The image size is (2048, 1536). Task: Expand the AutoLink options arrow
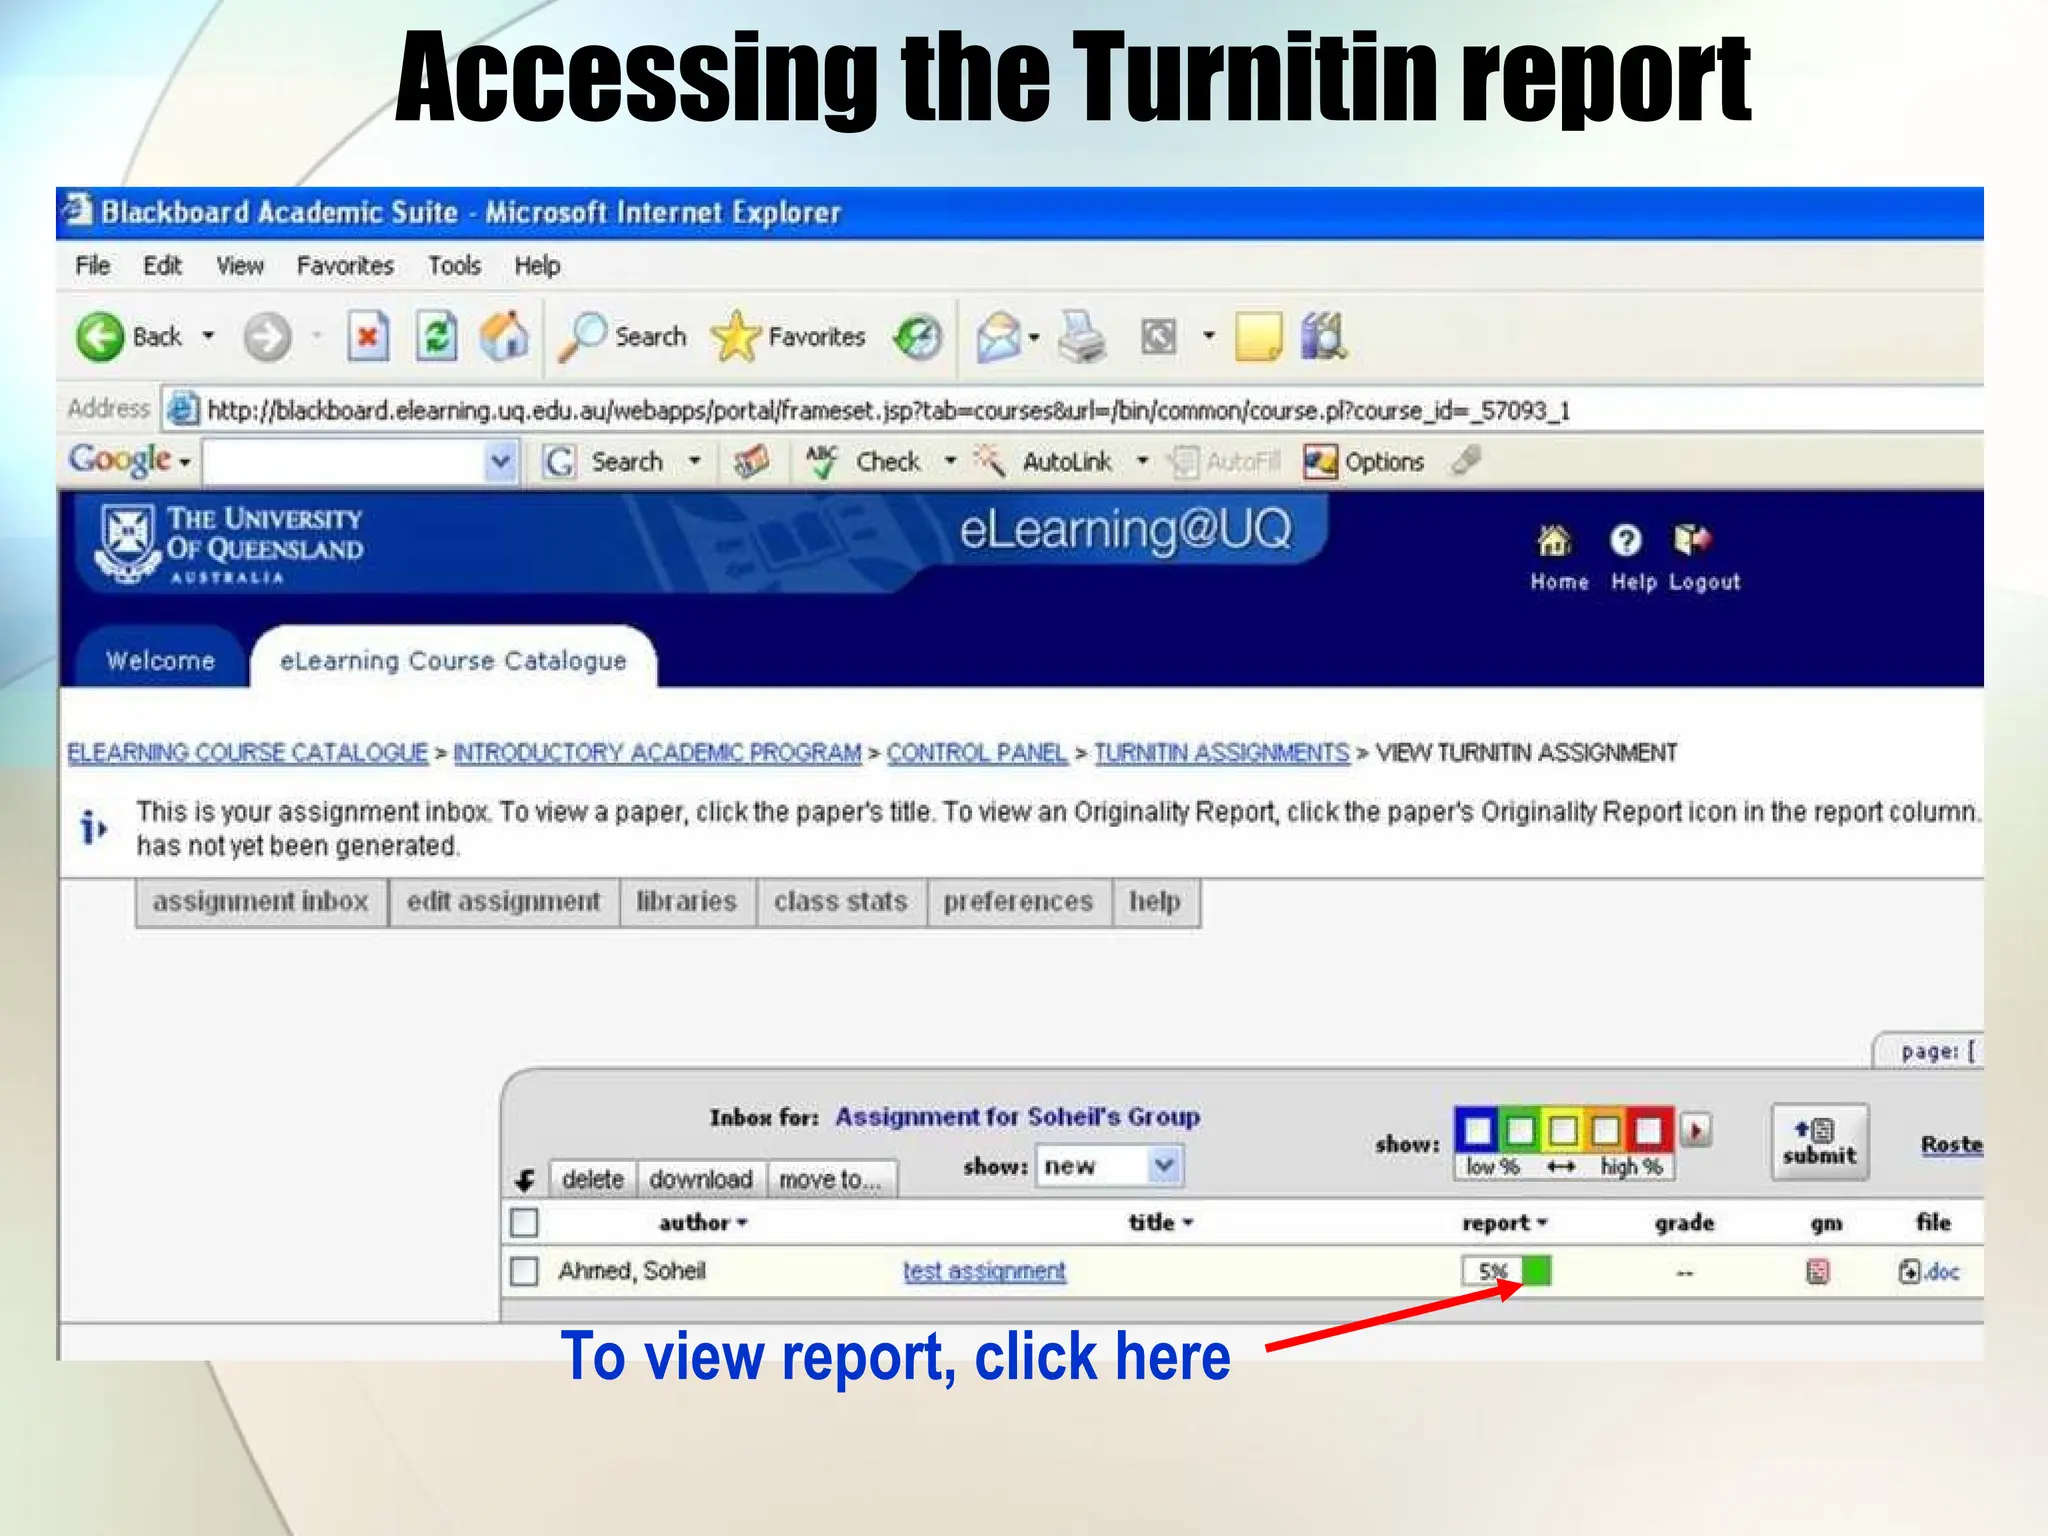click(x=1142, y=462)
